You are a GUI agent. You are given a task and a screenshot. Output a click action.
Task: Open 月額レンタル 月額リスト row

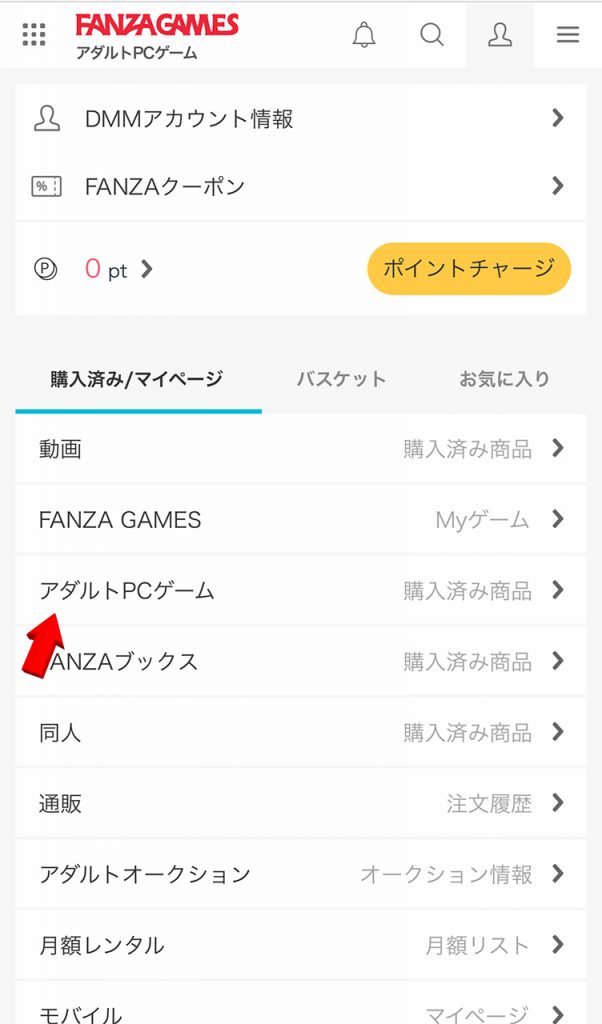coord(300,945)
